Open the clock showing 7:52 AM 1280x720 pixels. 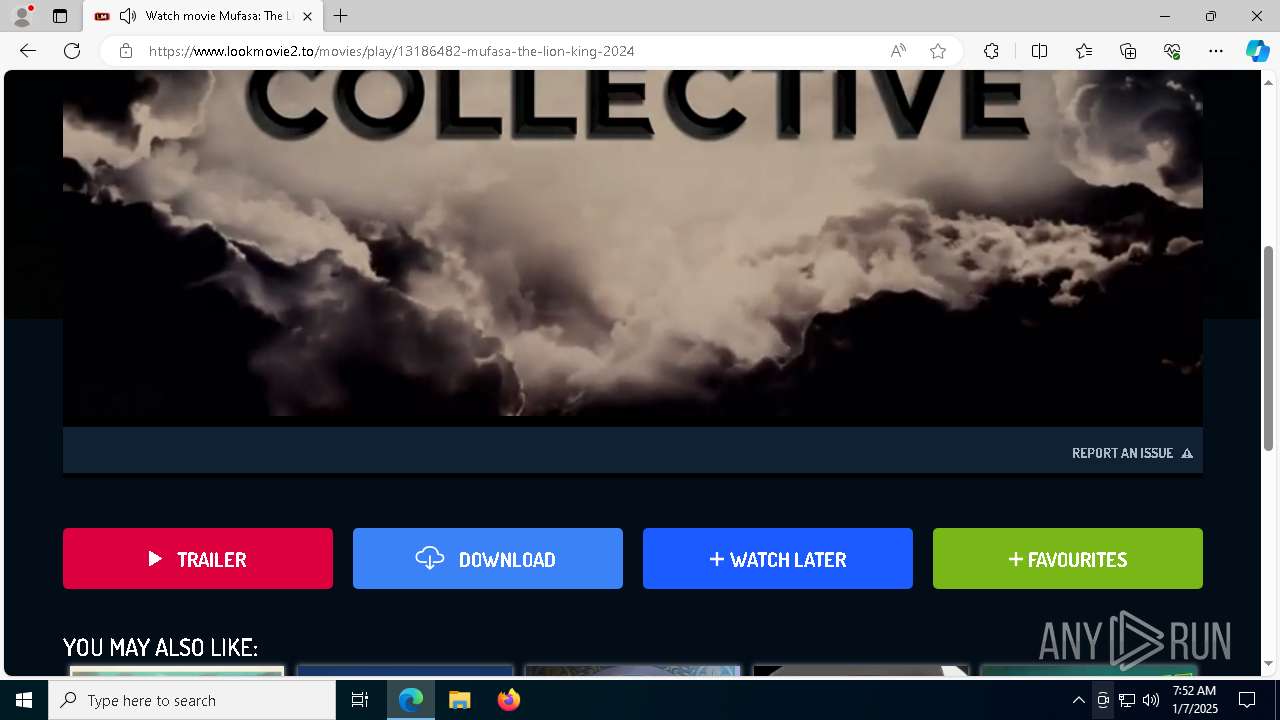1194,700
